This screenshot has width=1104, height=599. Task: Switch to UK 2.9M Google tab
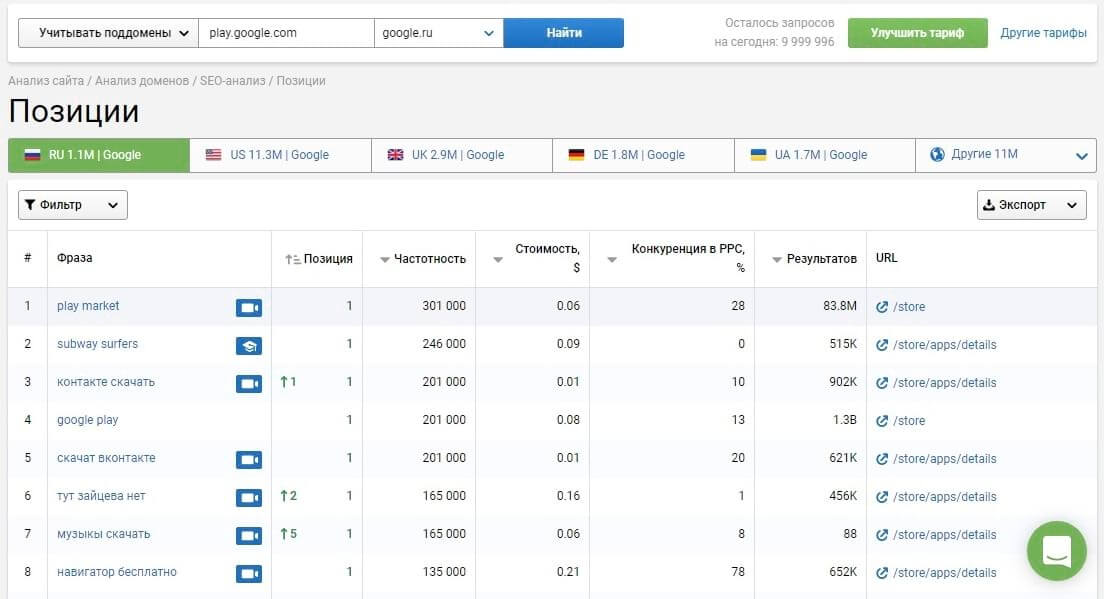[462, 155]
